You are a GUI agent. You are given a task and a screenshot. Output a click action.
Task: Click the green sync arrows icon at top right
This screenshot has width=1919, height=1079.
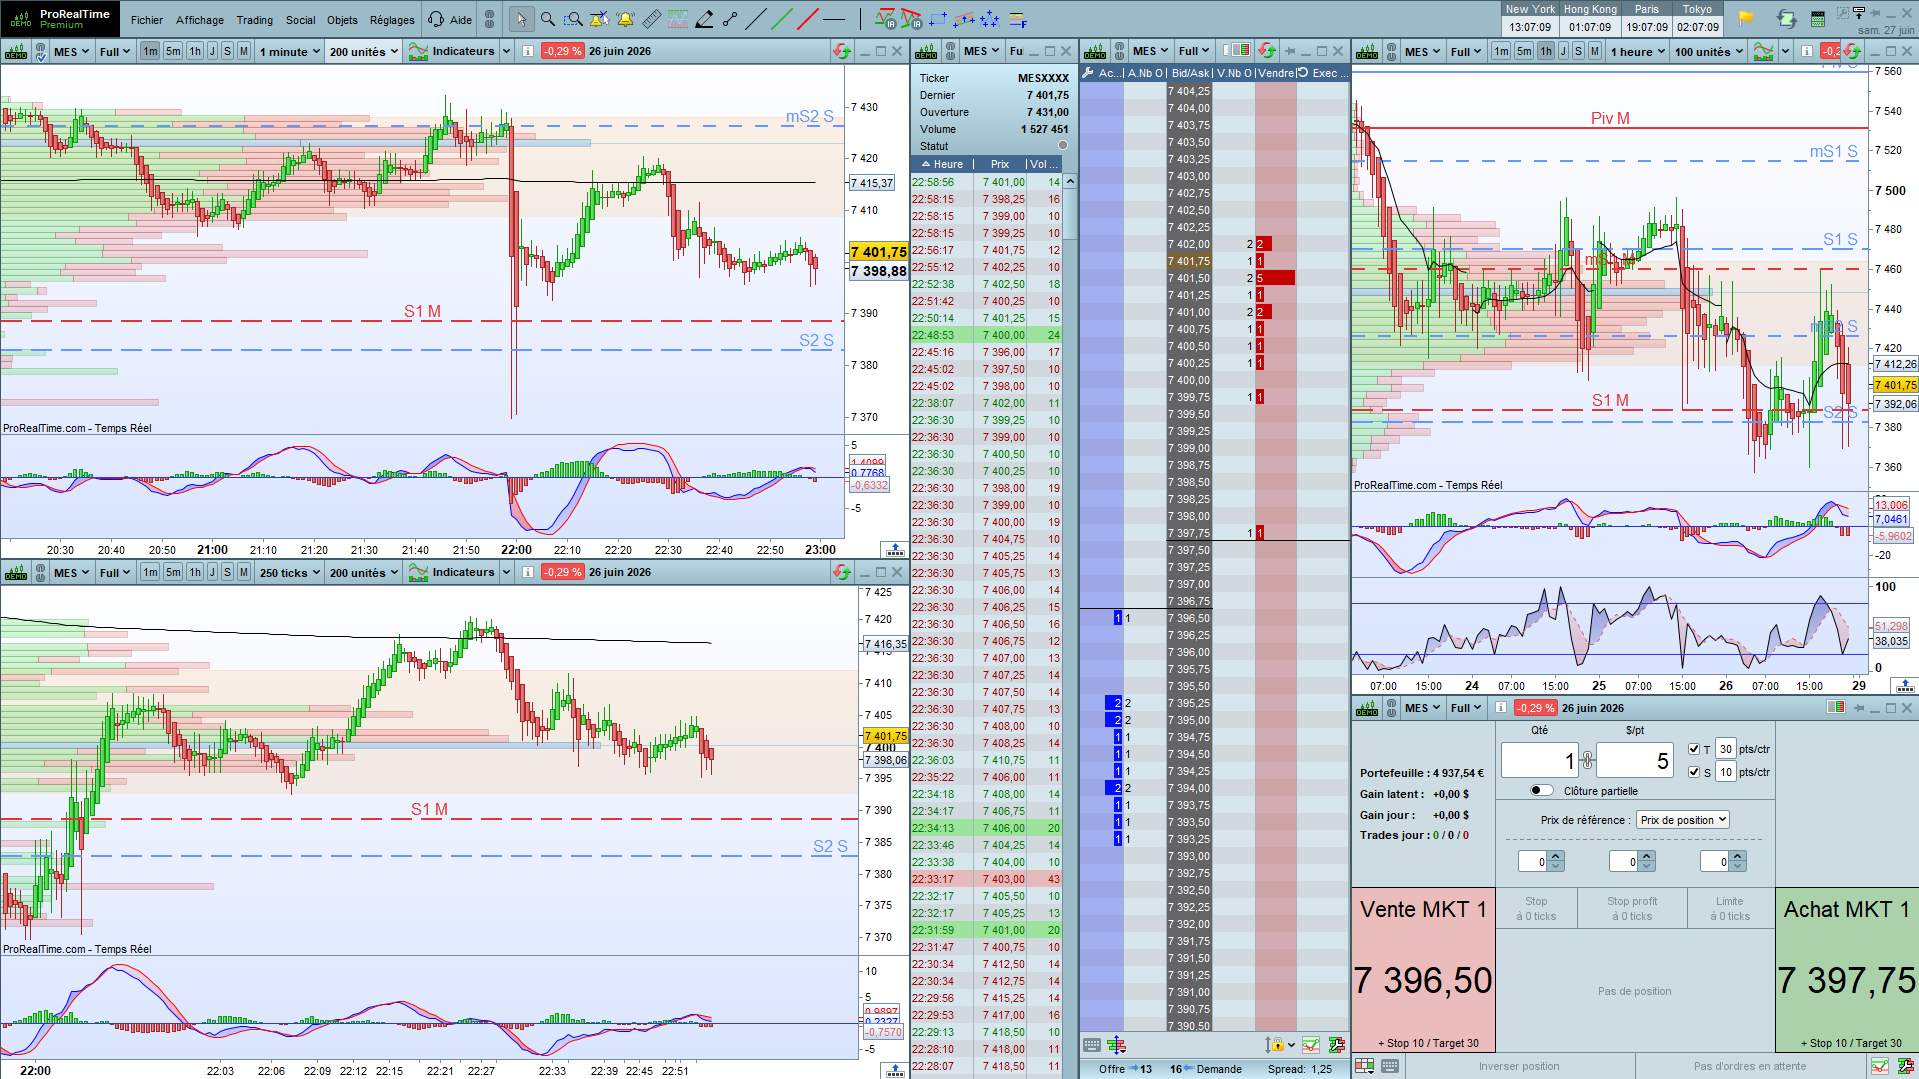(1786, 18)
